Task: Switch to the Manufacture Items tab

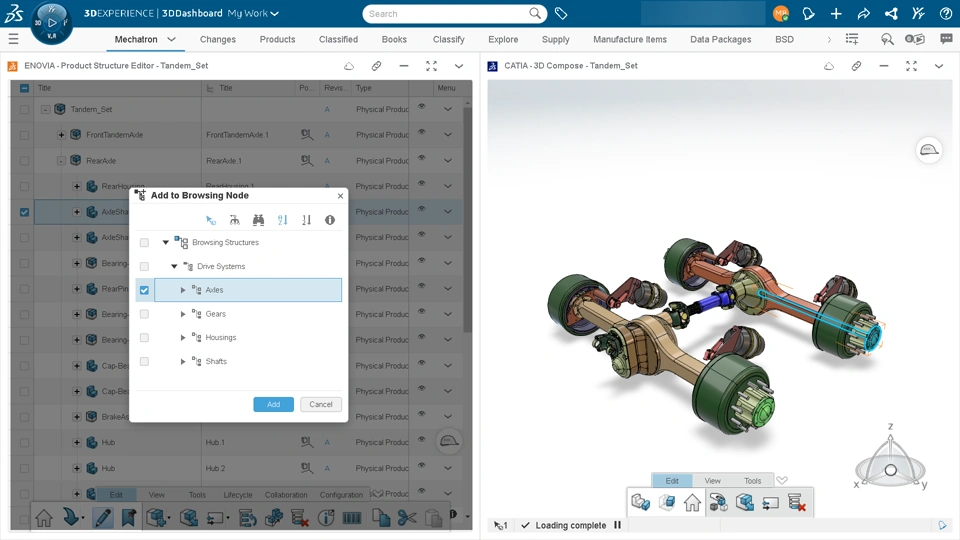Action: click(x=629, y=39)
